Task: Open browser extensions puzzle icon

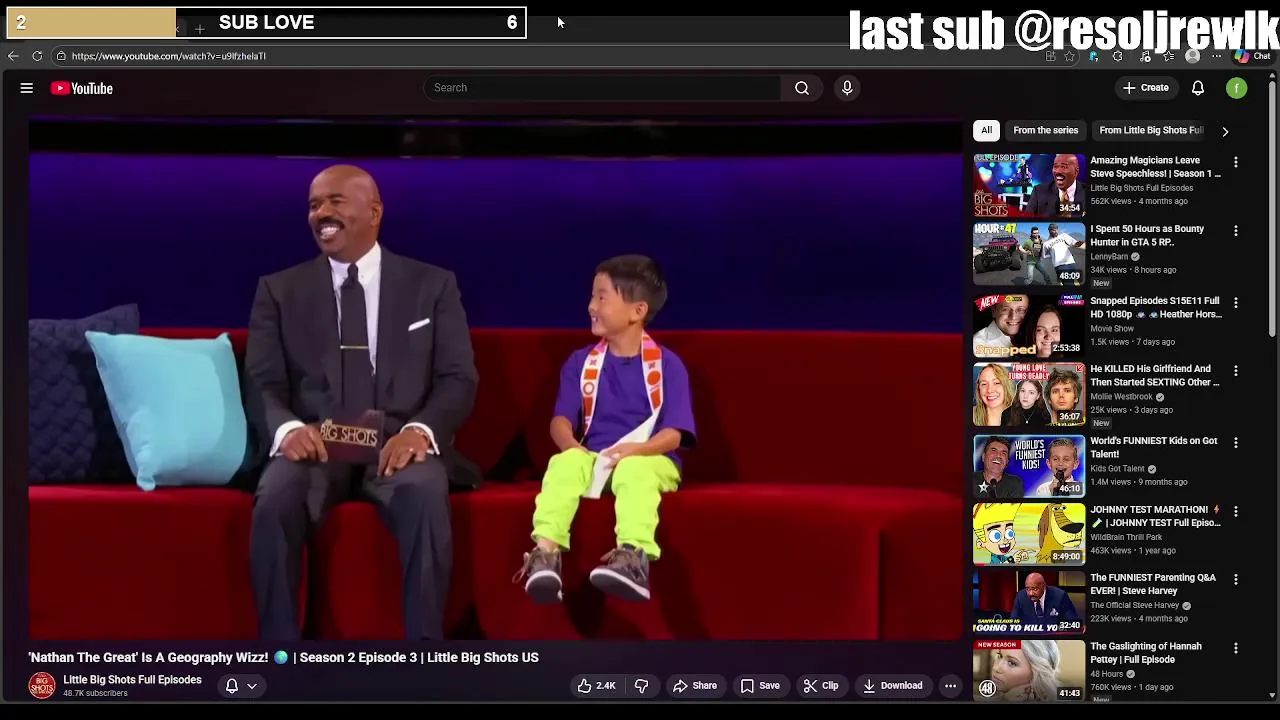Action: [x=1117, y=56]
